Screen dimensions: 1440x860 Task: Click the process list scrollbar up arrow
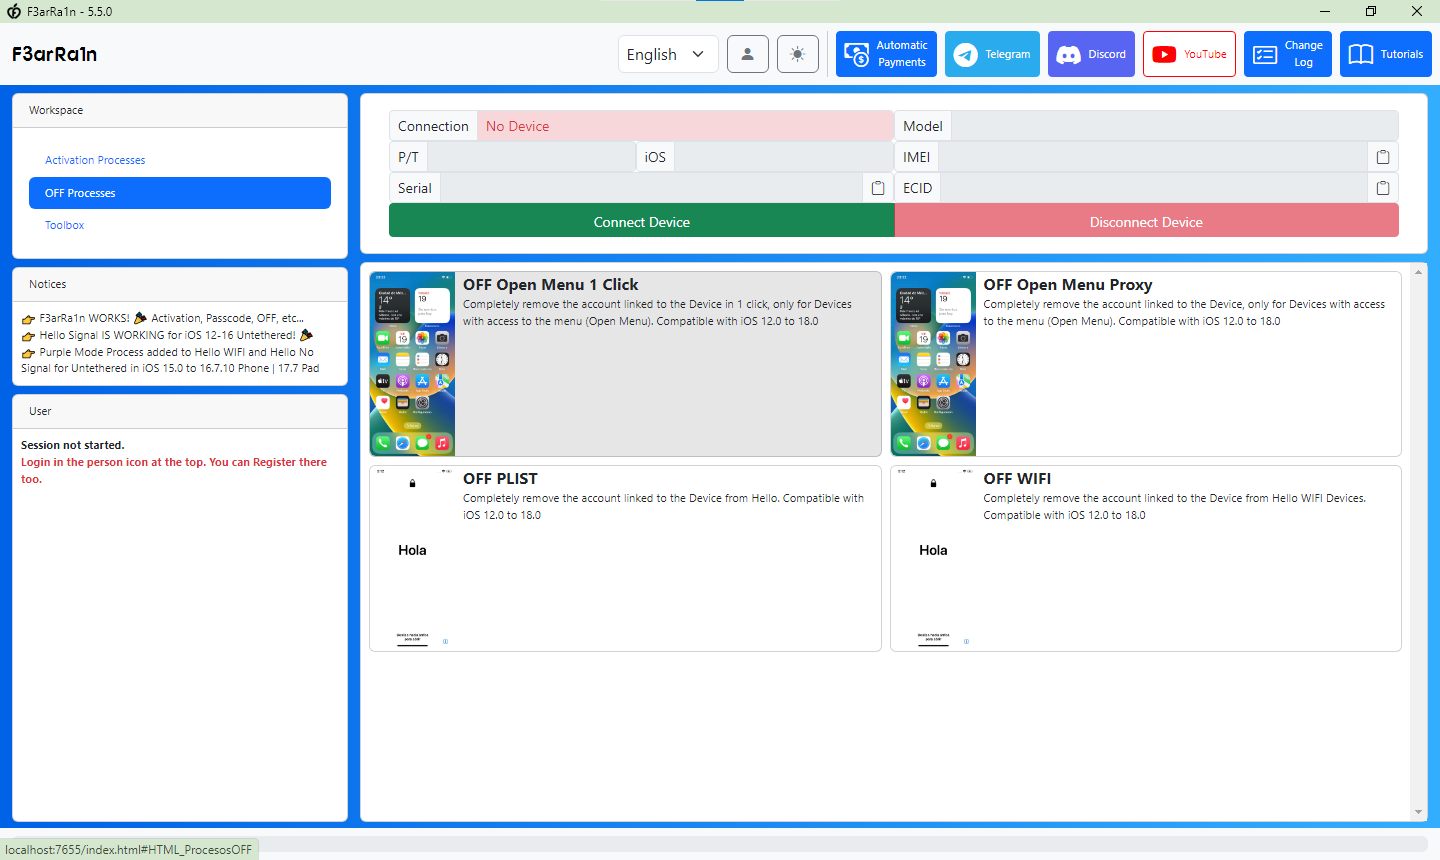pos(1418,271)
